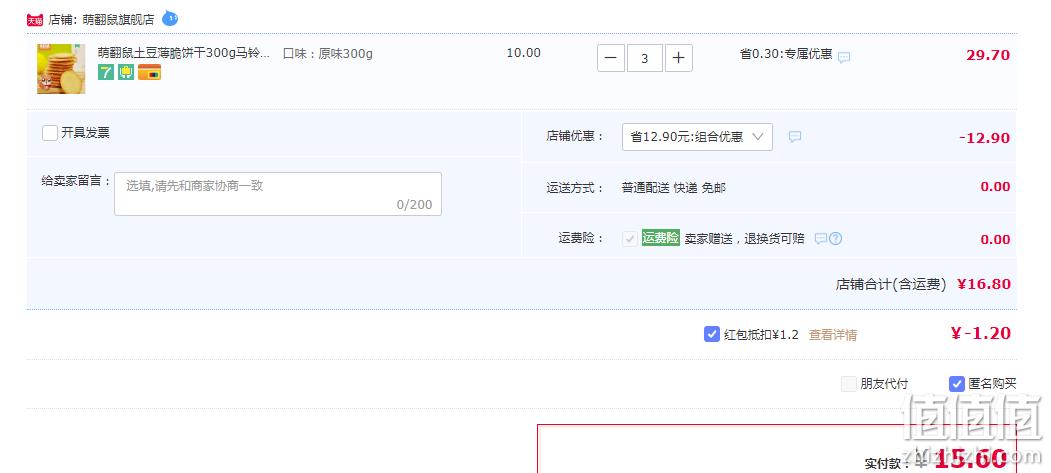
Task: Open the question-mark help icon for 运费险
Action: 835,239
